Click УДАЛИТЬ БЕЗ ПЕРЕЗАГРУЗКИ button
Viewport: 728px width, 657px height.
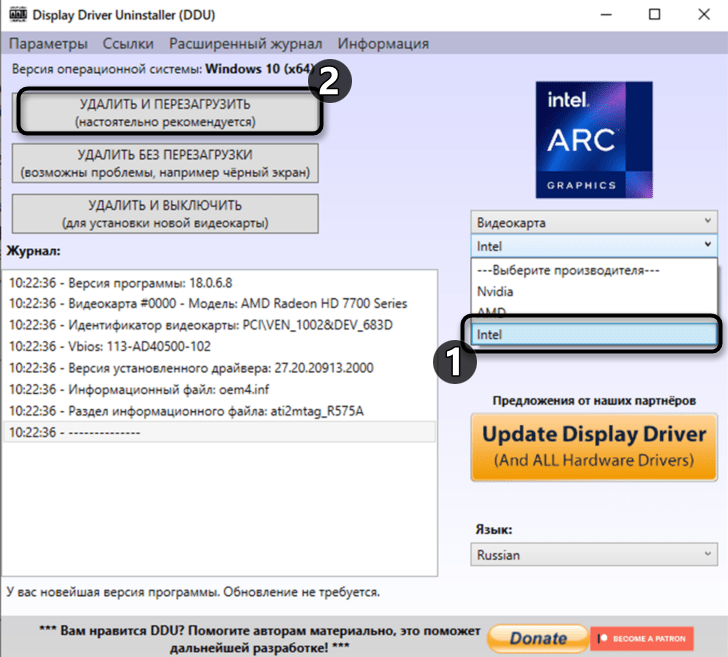tap(165, 163)
